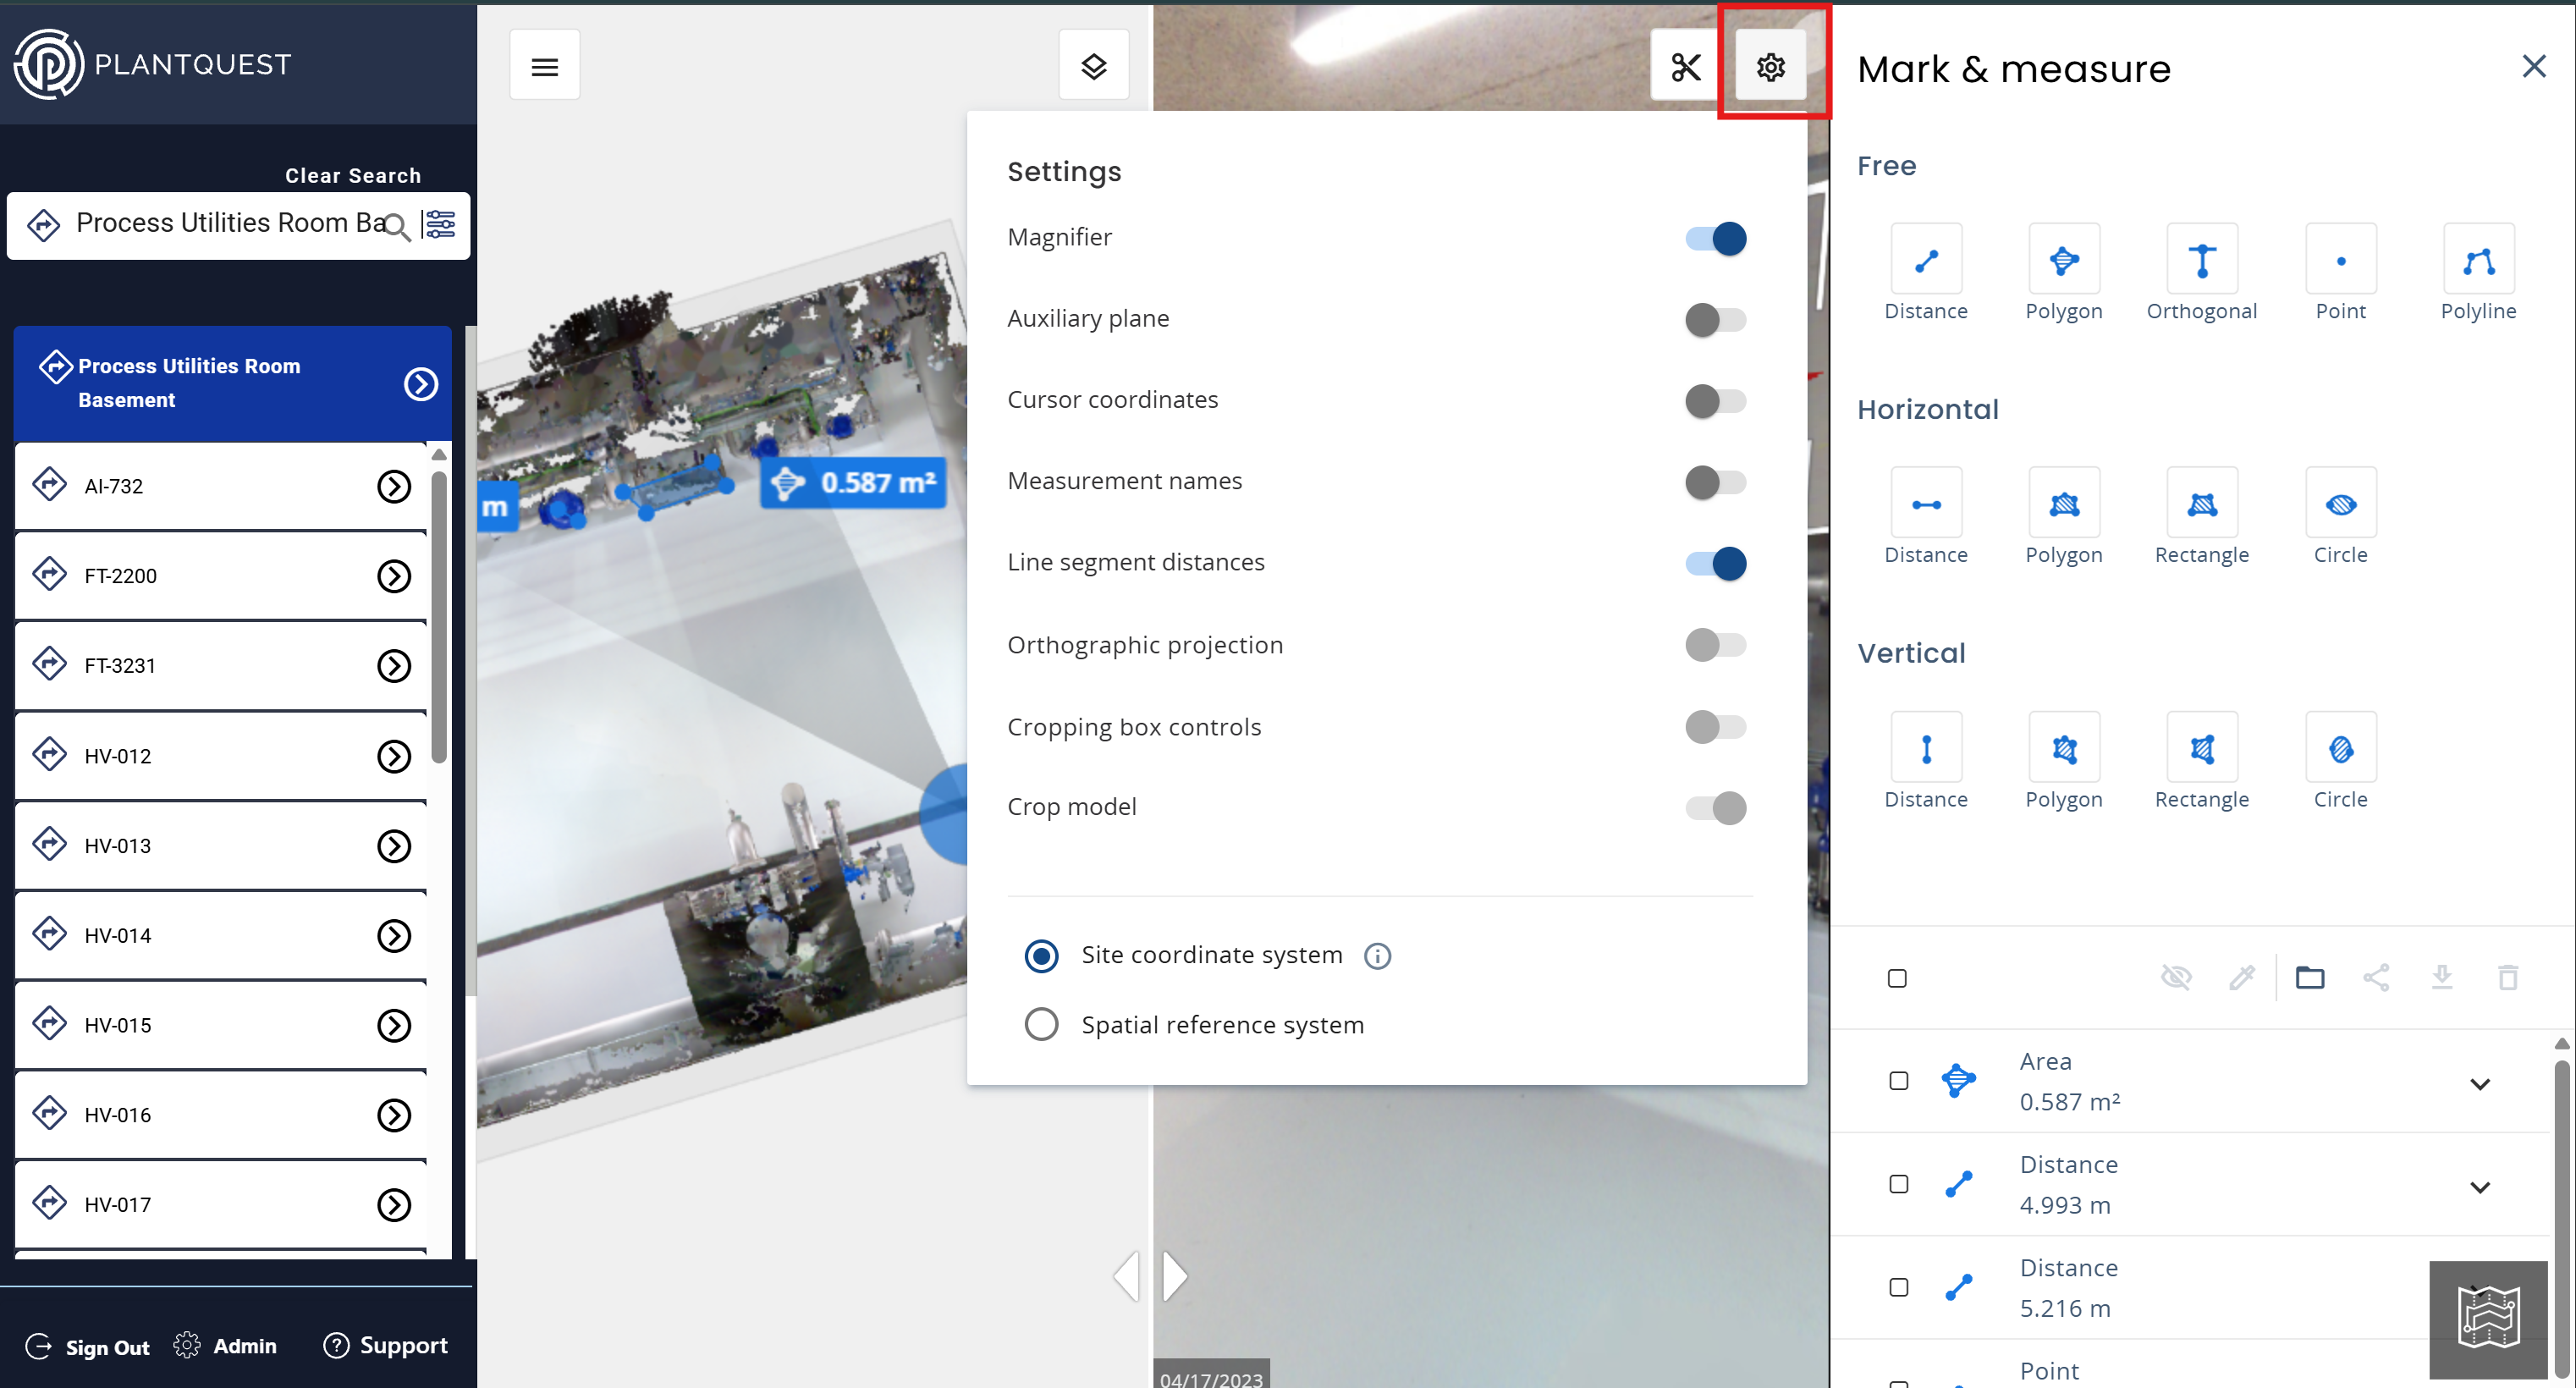Viewport: 2576px width, 1388px height.
Task: Open the layers icon in the viewer
Action: pyautogui.click(x=1093, y=67)
